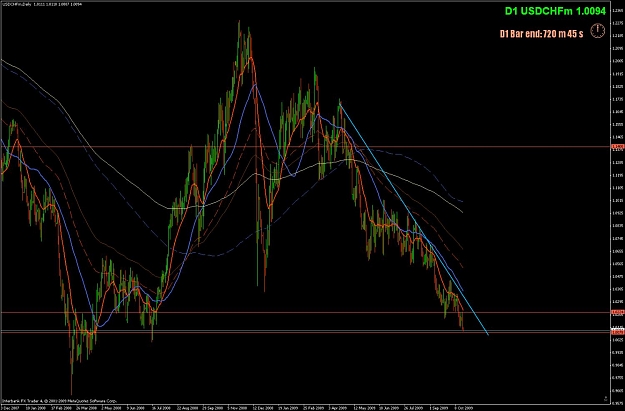Viewport: 625px width, 411px height.
Task: Click the clock icon beside Bar end timer
Action: (x=597, y=31)
